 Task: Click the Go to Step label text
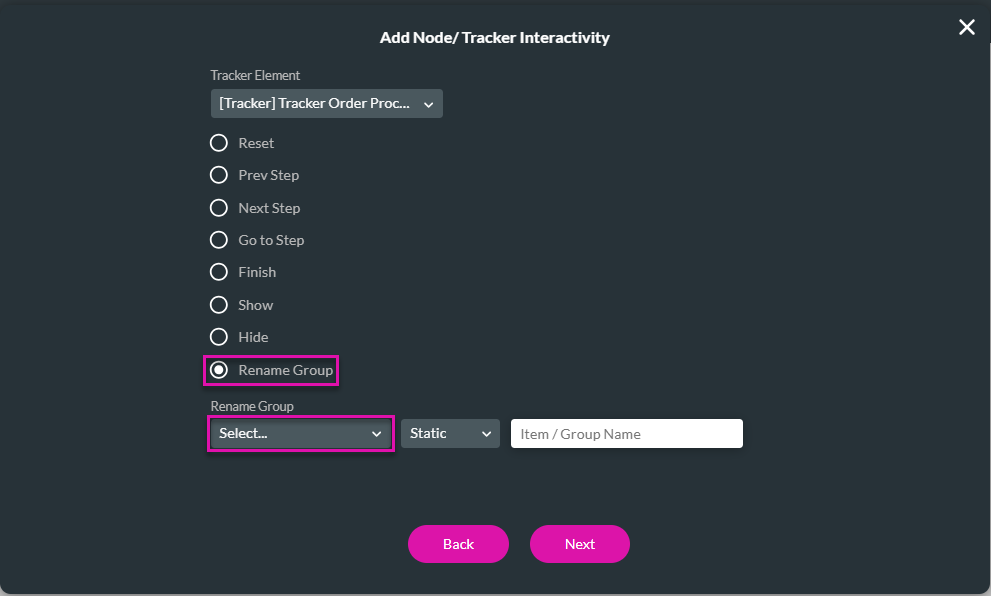click(x=271, y=240)
